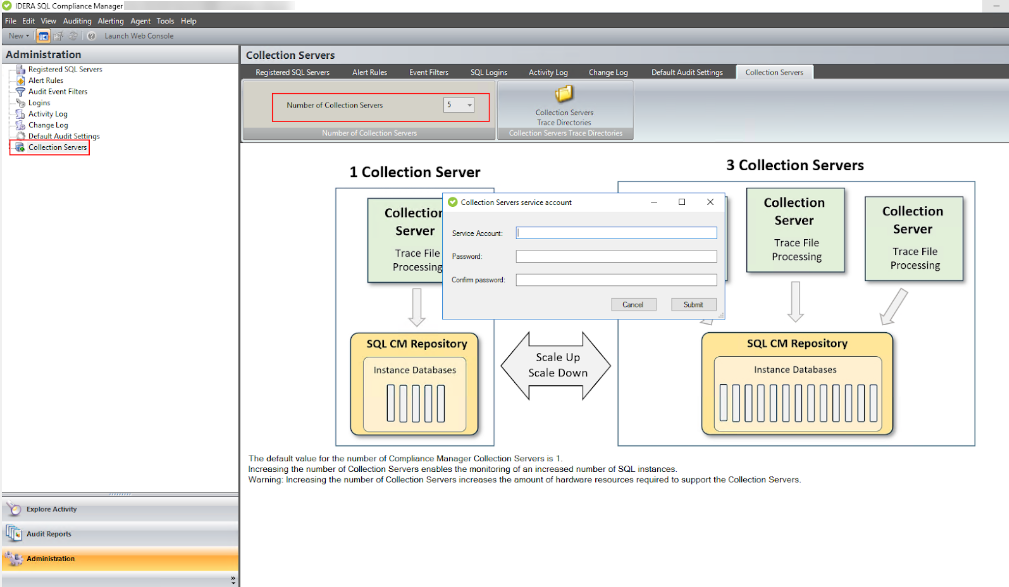This screenshot has width=1009, height=587.
Task: Select the Collection Servers tab
Action: [x=774, y=72]
